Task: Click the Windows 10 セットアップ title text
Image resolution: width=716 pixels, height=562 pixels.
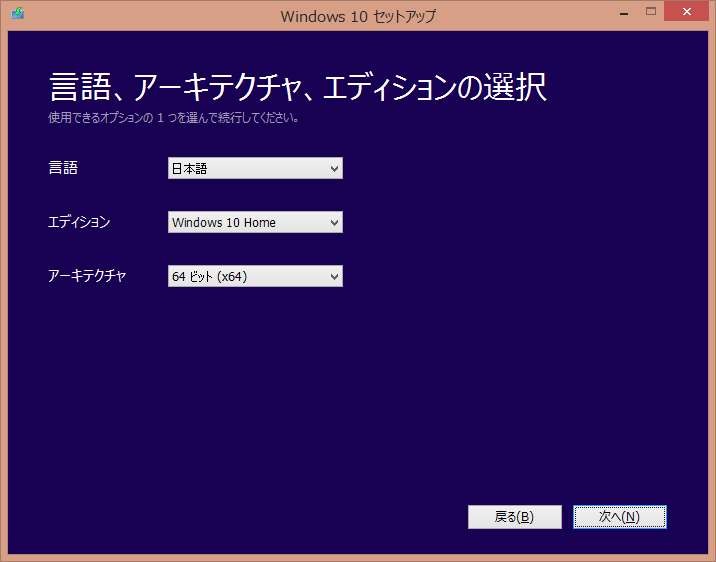Action: coord(358,16)
